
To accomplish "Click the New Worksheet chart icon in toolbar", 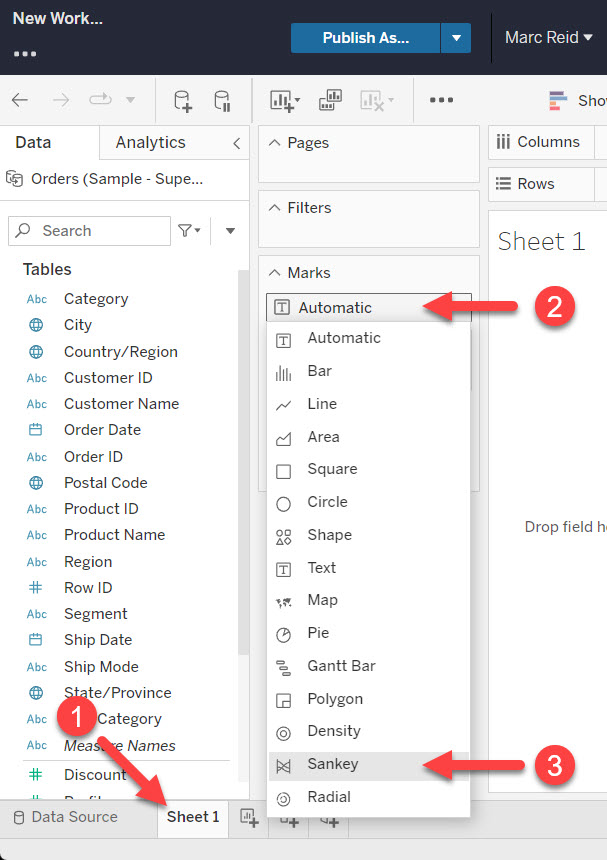I will (284, 100).
